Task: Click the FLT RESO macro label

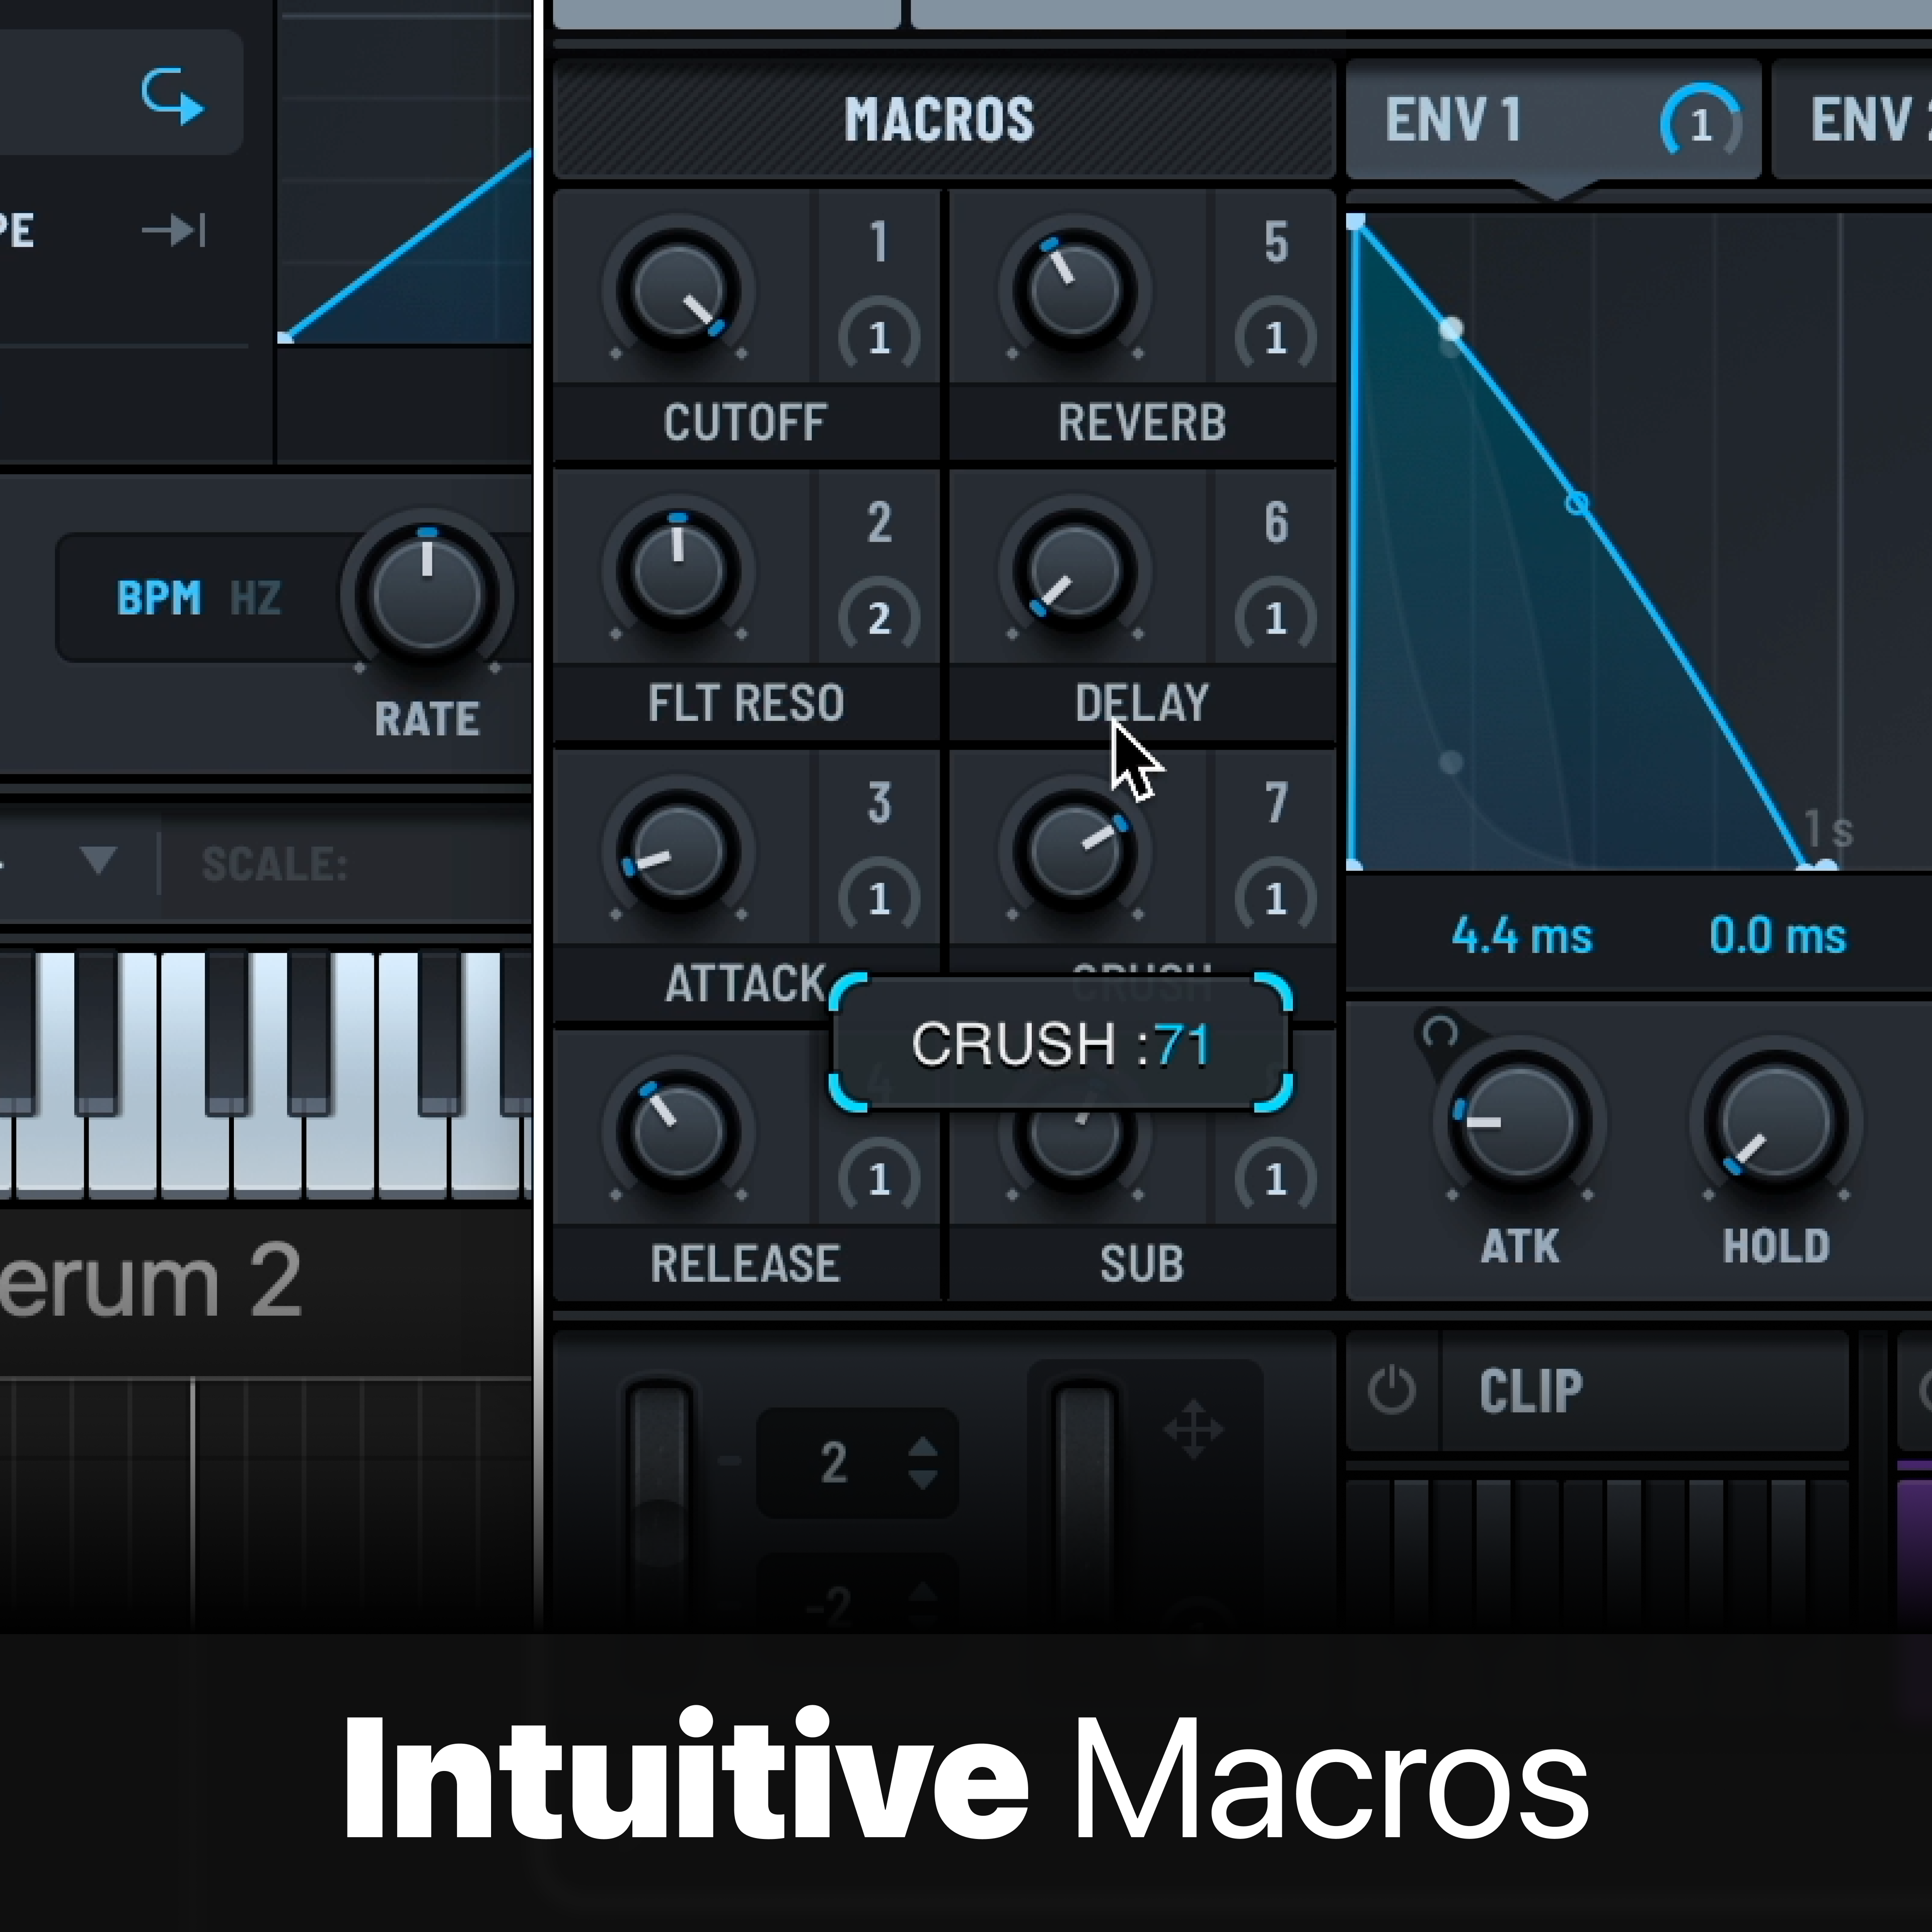Action: 746,702
